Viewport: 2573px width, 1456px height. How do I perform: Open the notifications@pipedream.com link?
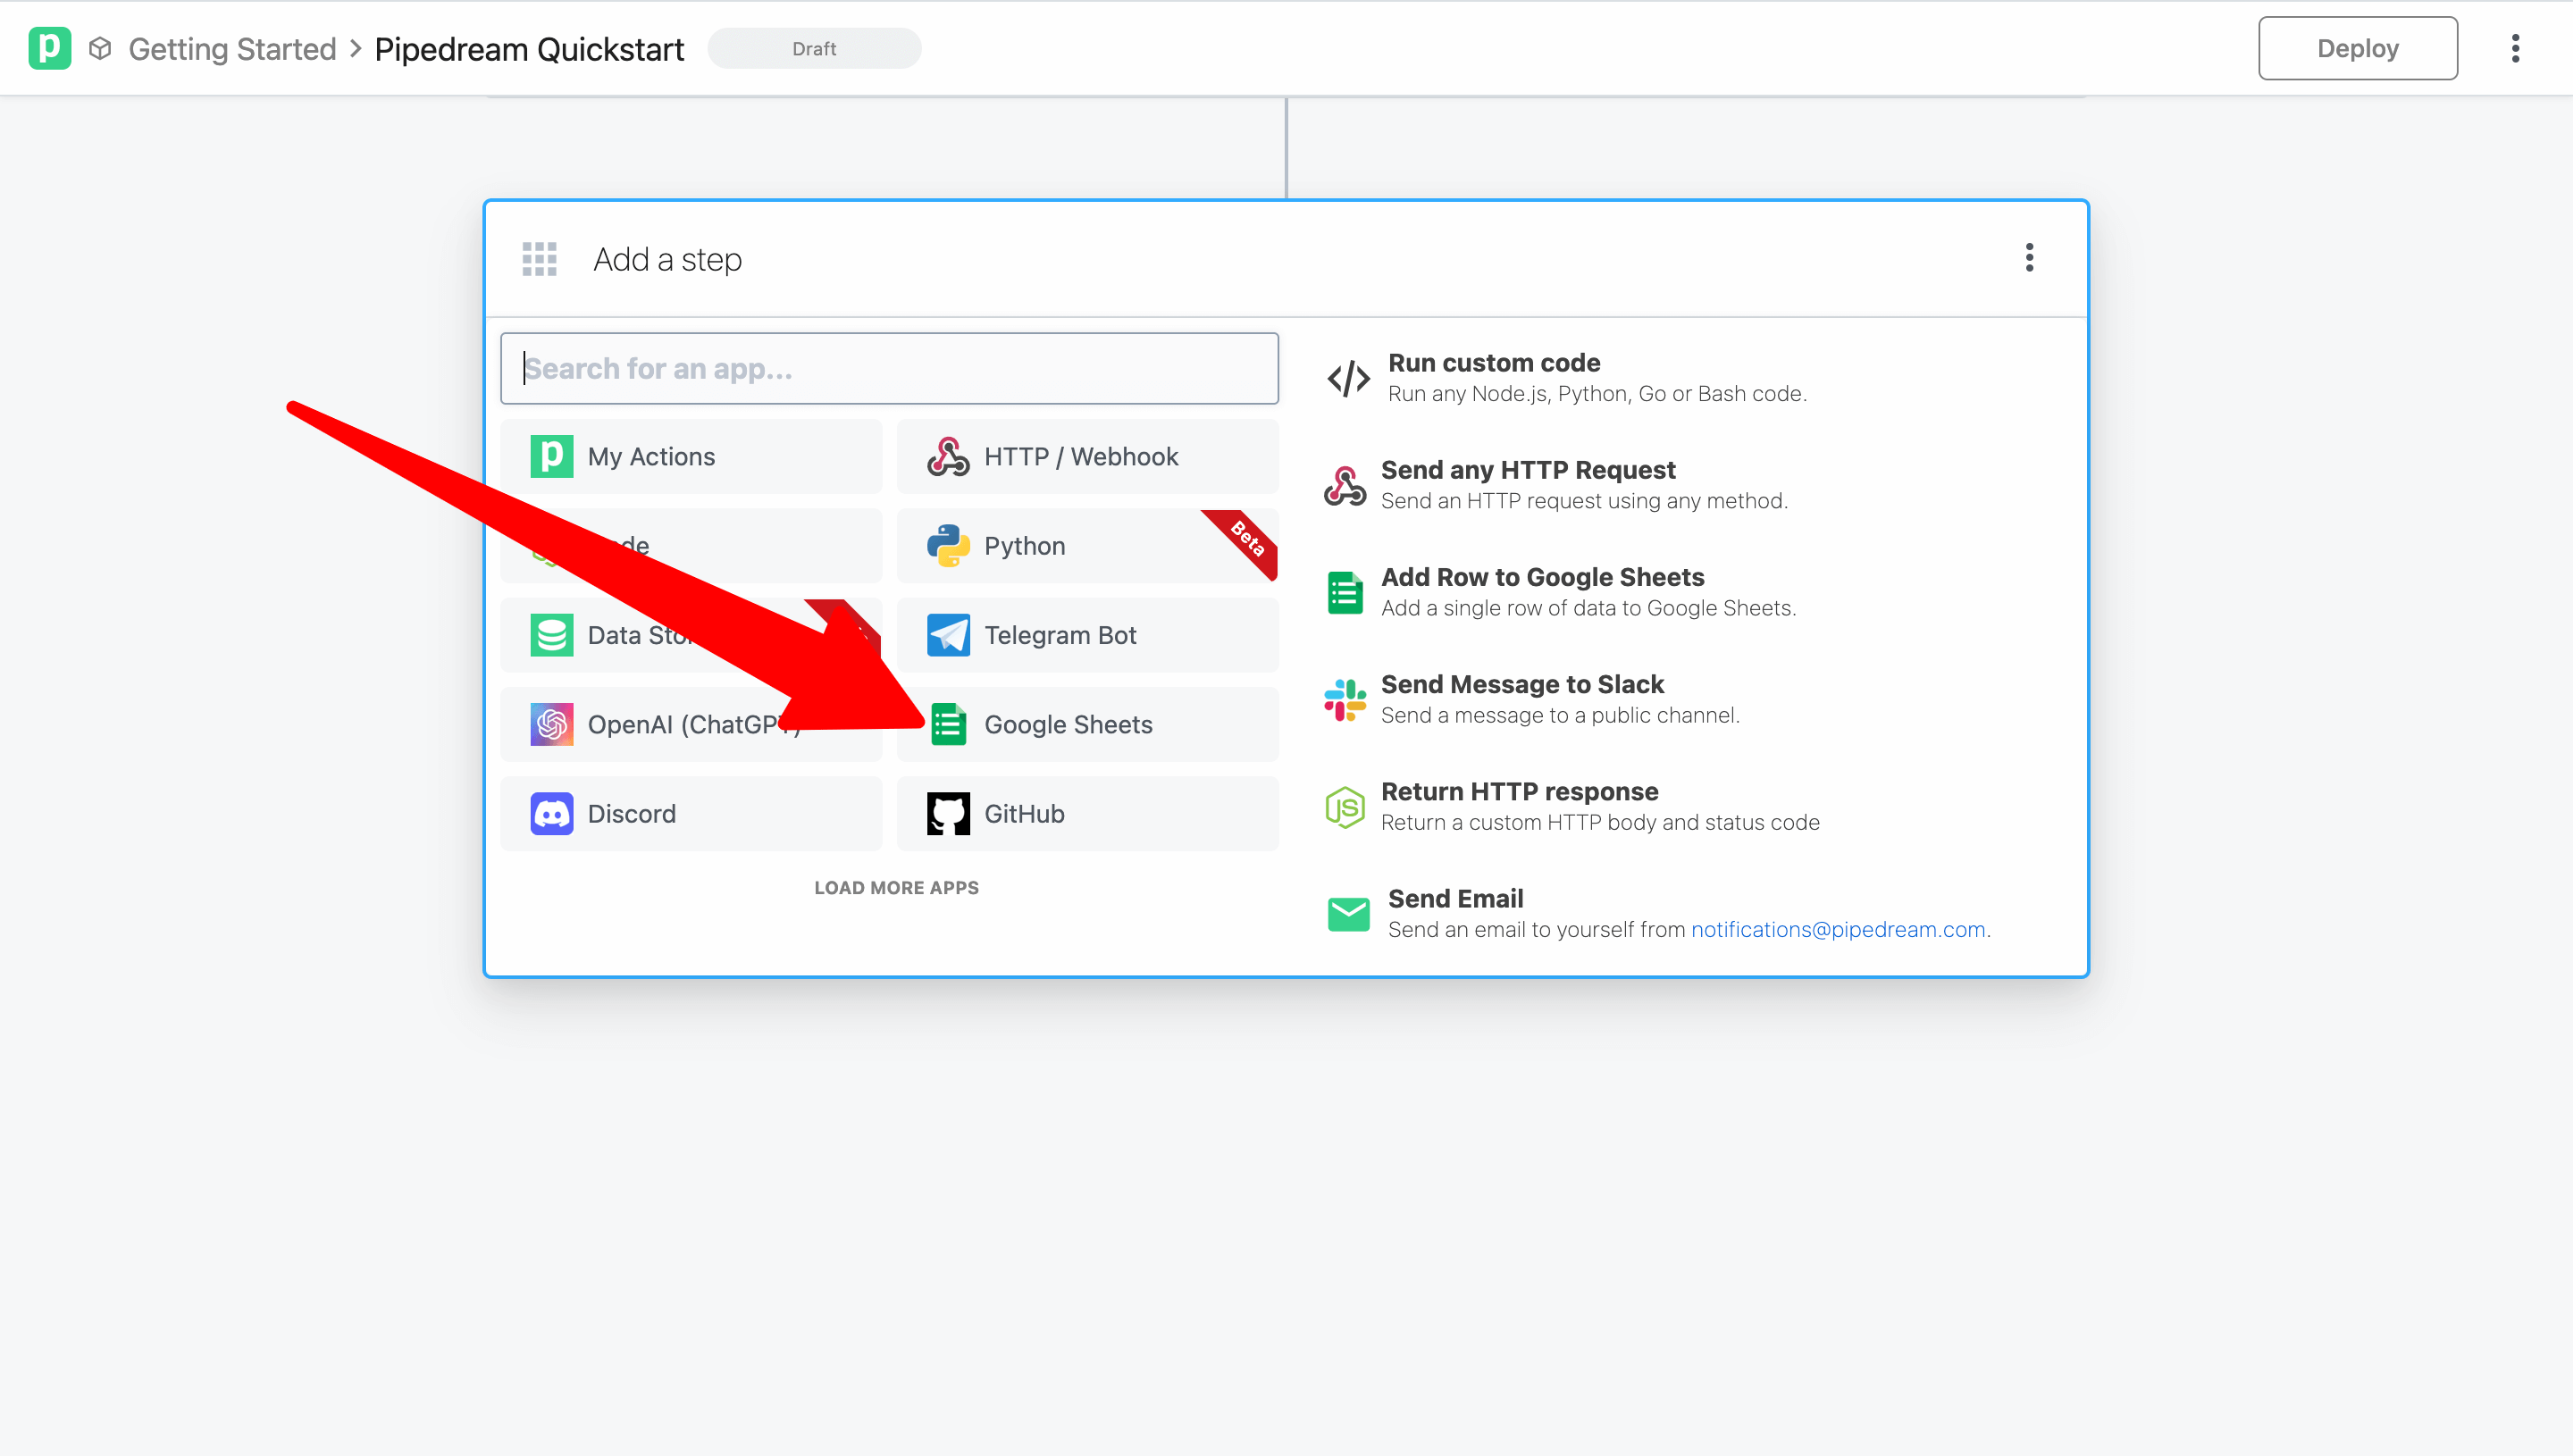coord(1838,929)
